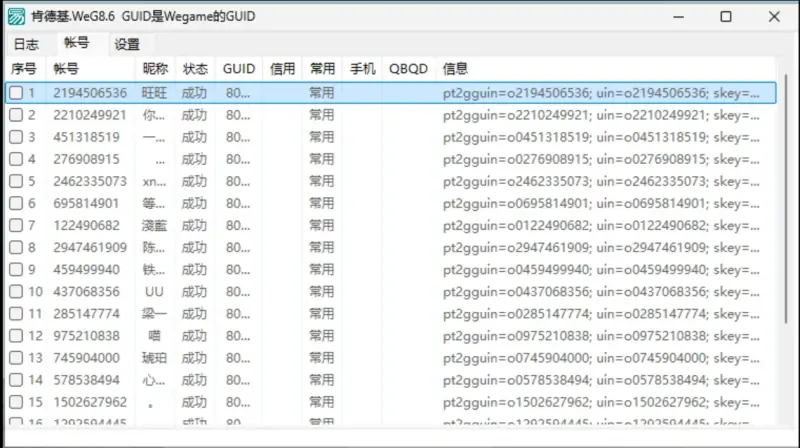Click the 状态 column header

[195, 69]
